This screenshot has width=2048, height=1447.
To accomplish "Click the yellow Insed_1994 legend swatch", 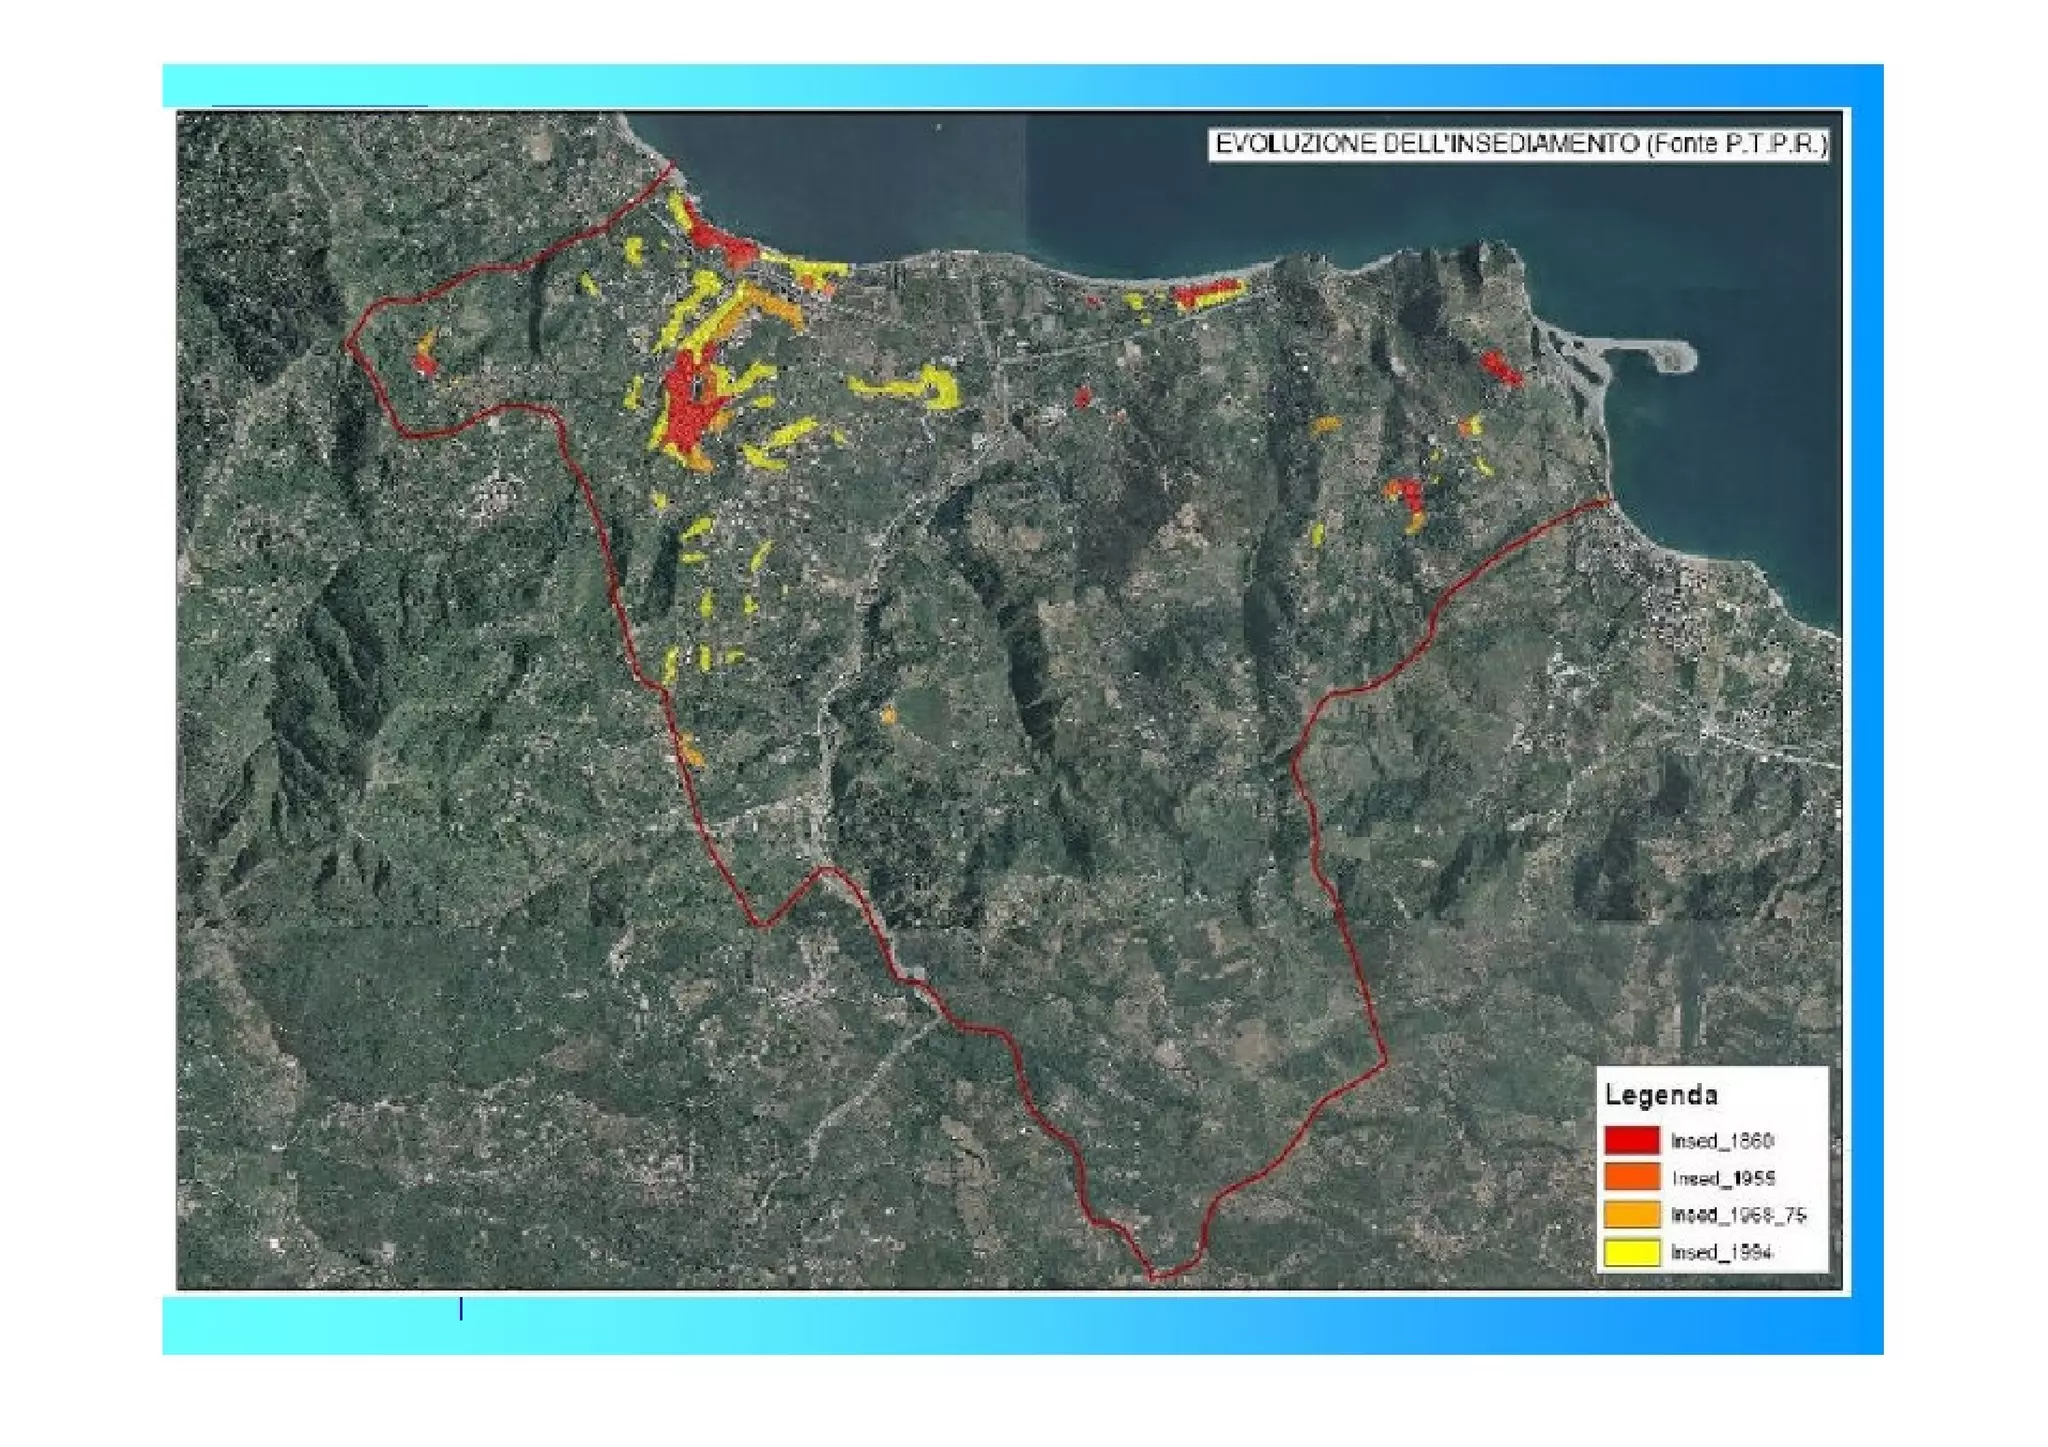I will 1631,1251.
